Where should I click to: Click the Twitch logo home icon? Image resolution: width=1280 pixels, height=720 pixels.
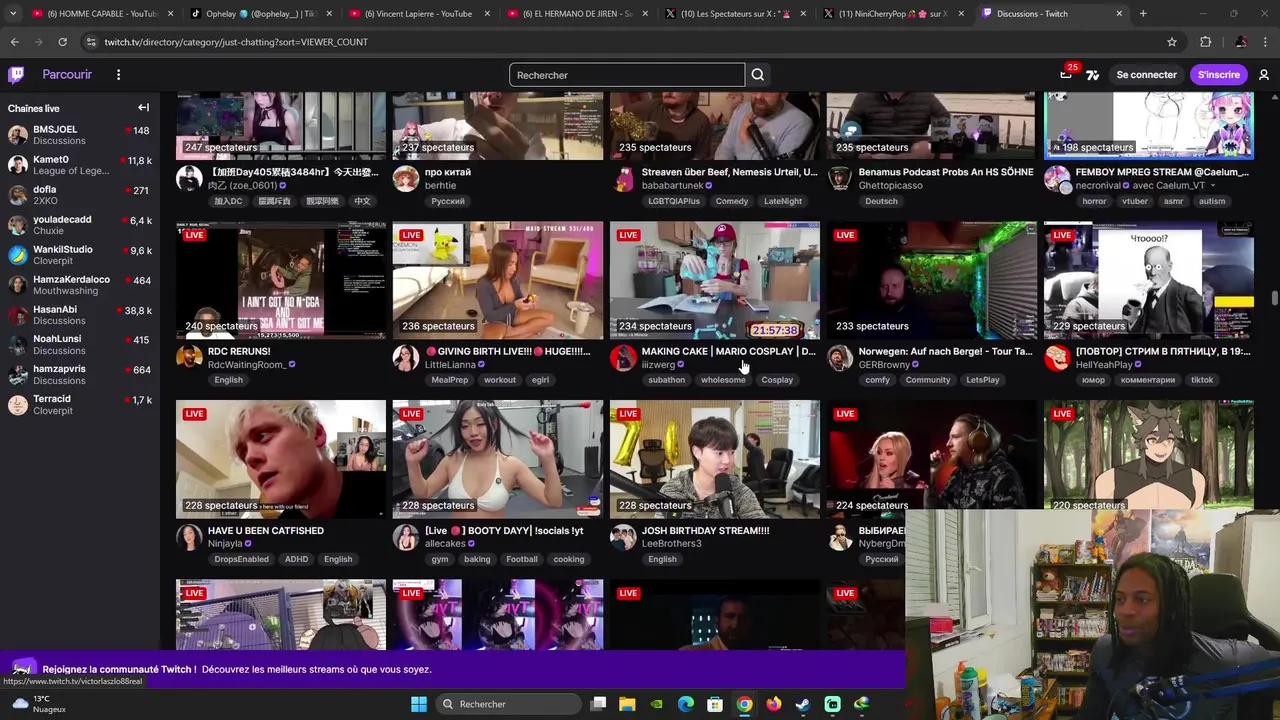tap(16, 75)
